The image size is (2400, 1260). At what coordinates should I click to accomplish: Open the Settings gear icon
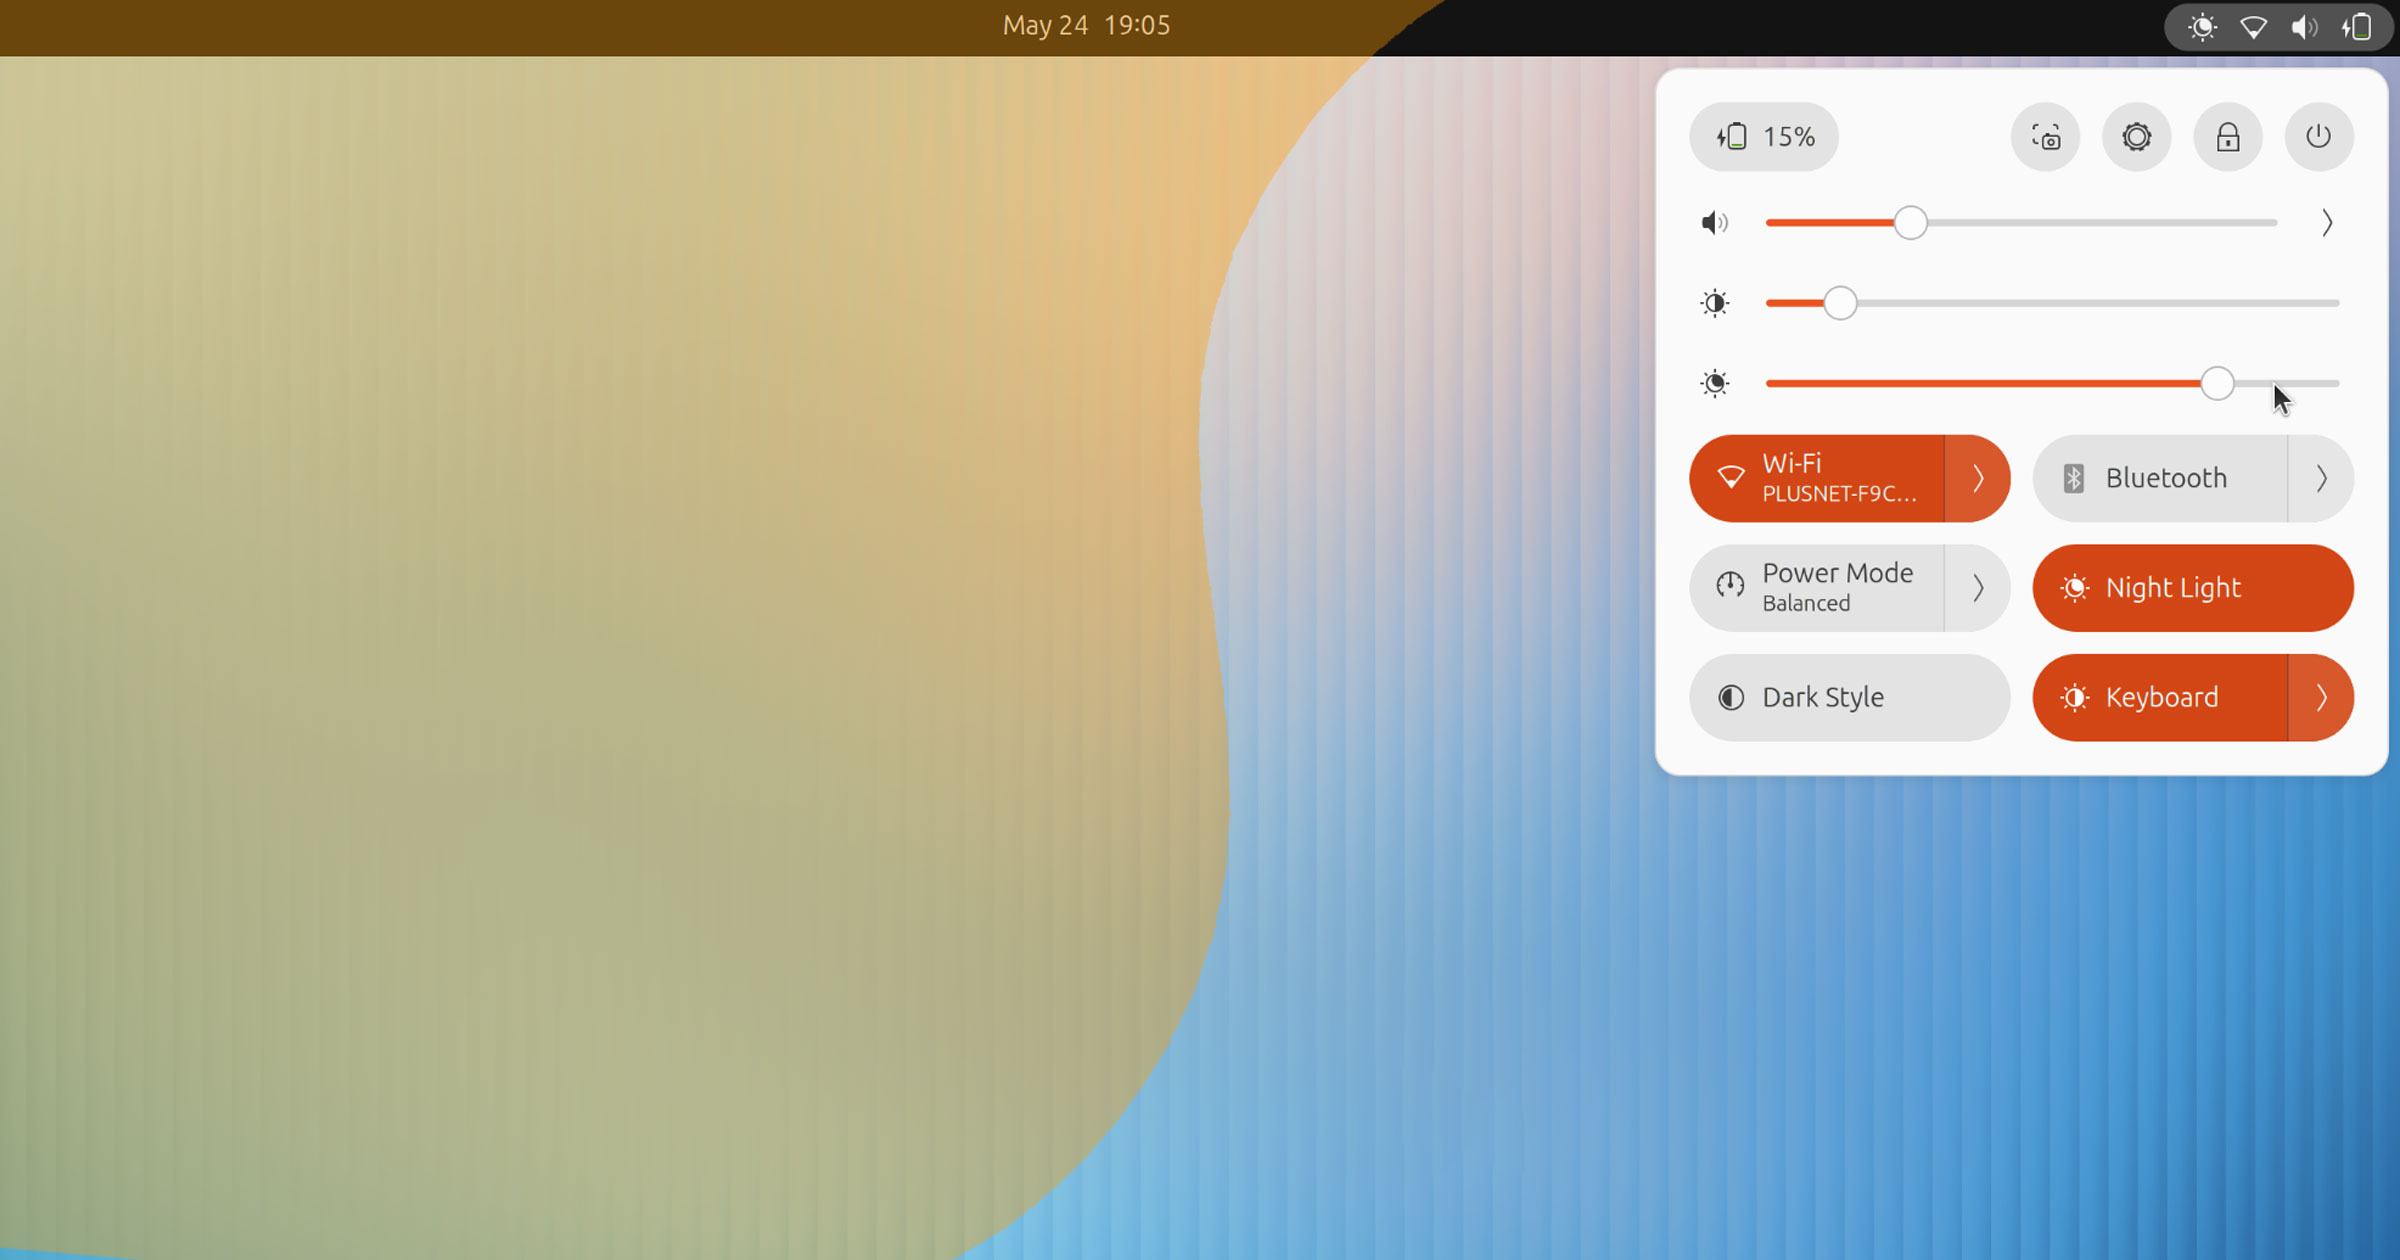[2137, 137]
